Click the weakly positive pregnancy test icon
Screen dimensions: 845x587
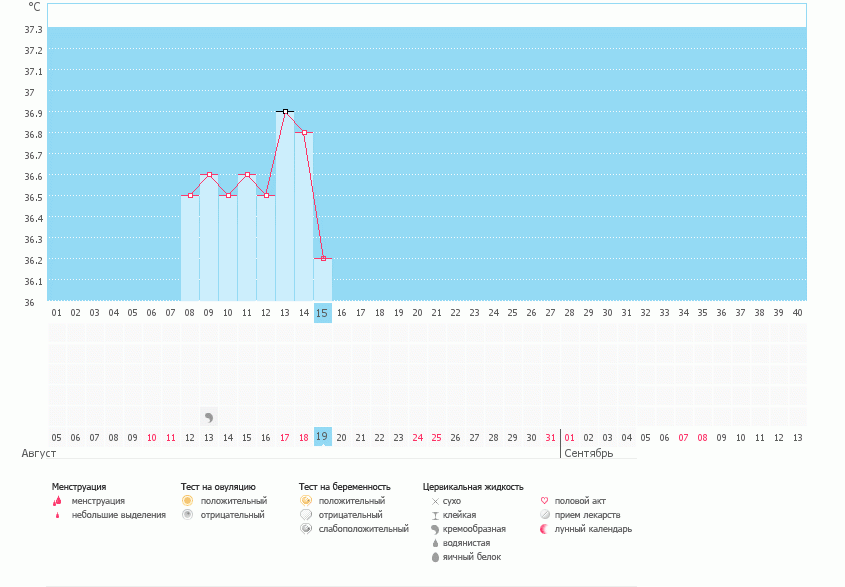coord(305,529)
